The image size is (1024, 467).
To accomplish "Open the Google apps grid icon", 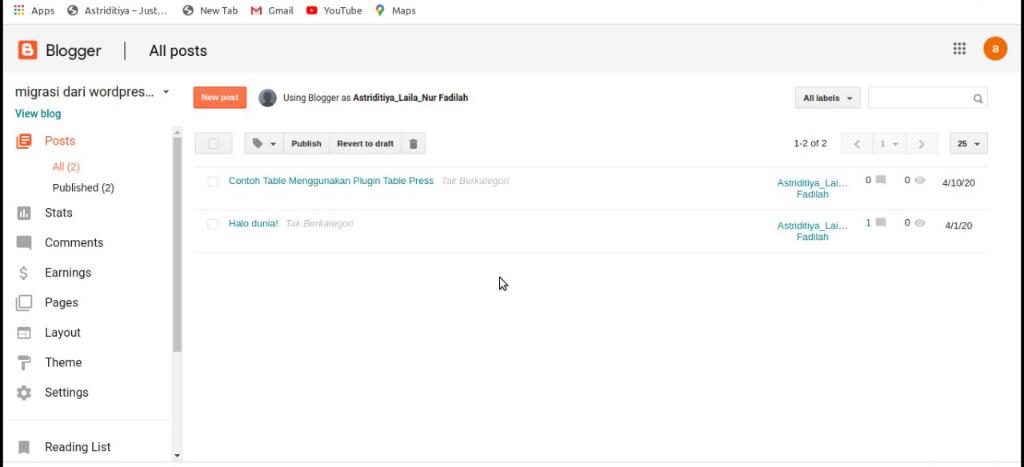I will (959, 49).
